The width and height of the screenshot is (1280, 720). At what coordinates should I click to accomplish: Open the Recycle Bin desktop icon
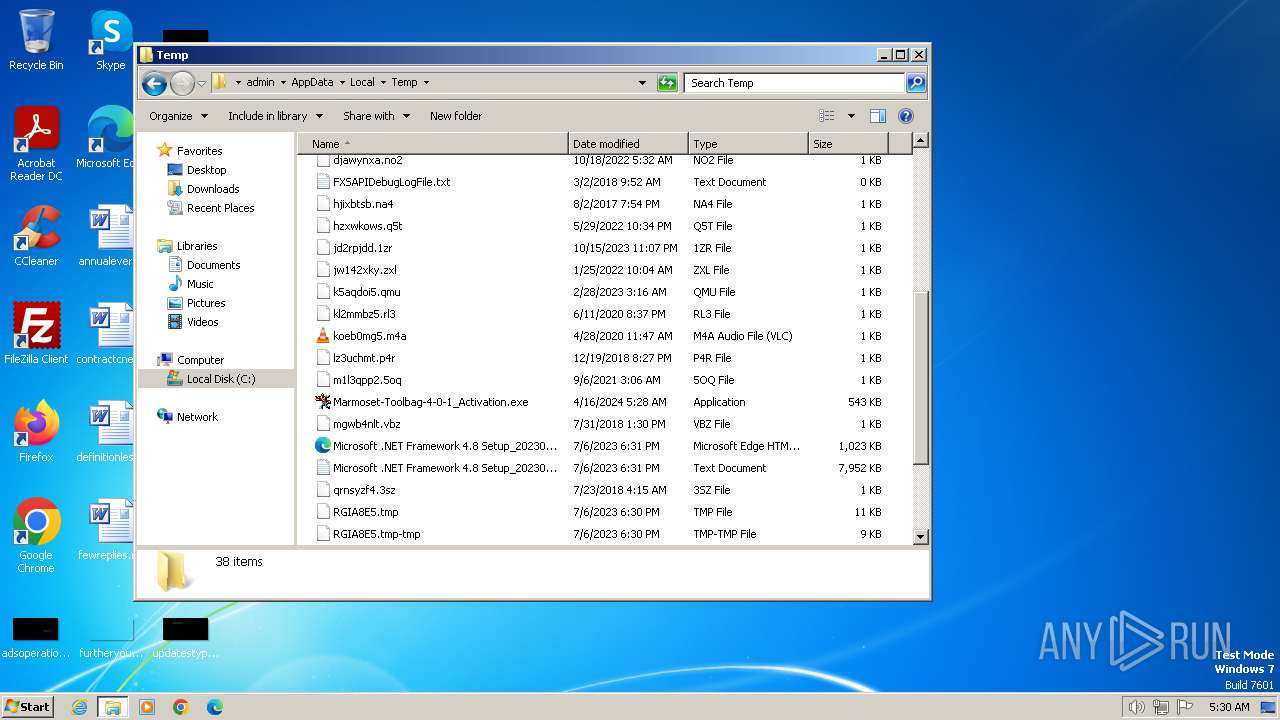coord(36,41)
